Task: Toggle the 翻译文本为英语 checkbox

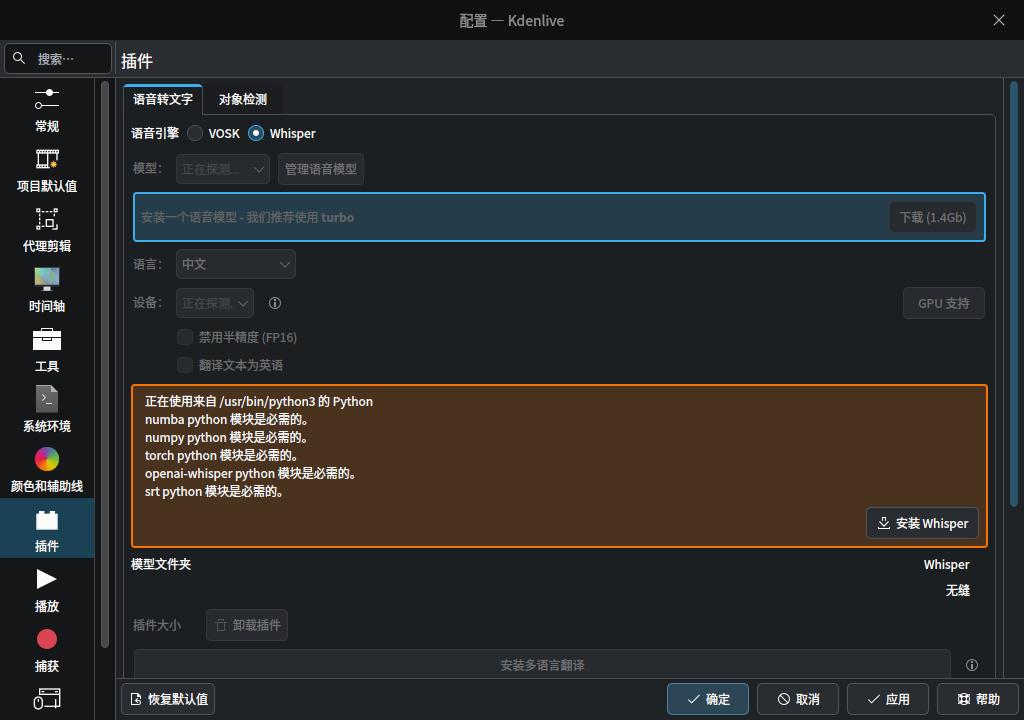Action: pyautogui.click(x=231, y=365)
